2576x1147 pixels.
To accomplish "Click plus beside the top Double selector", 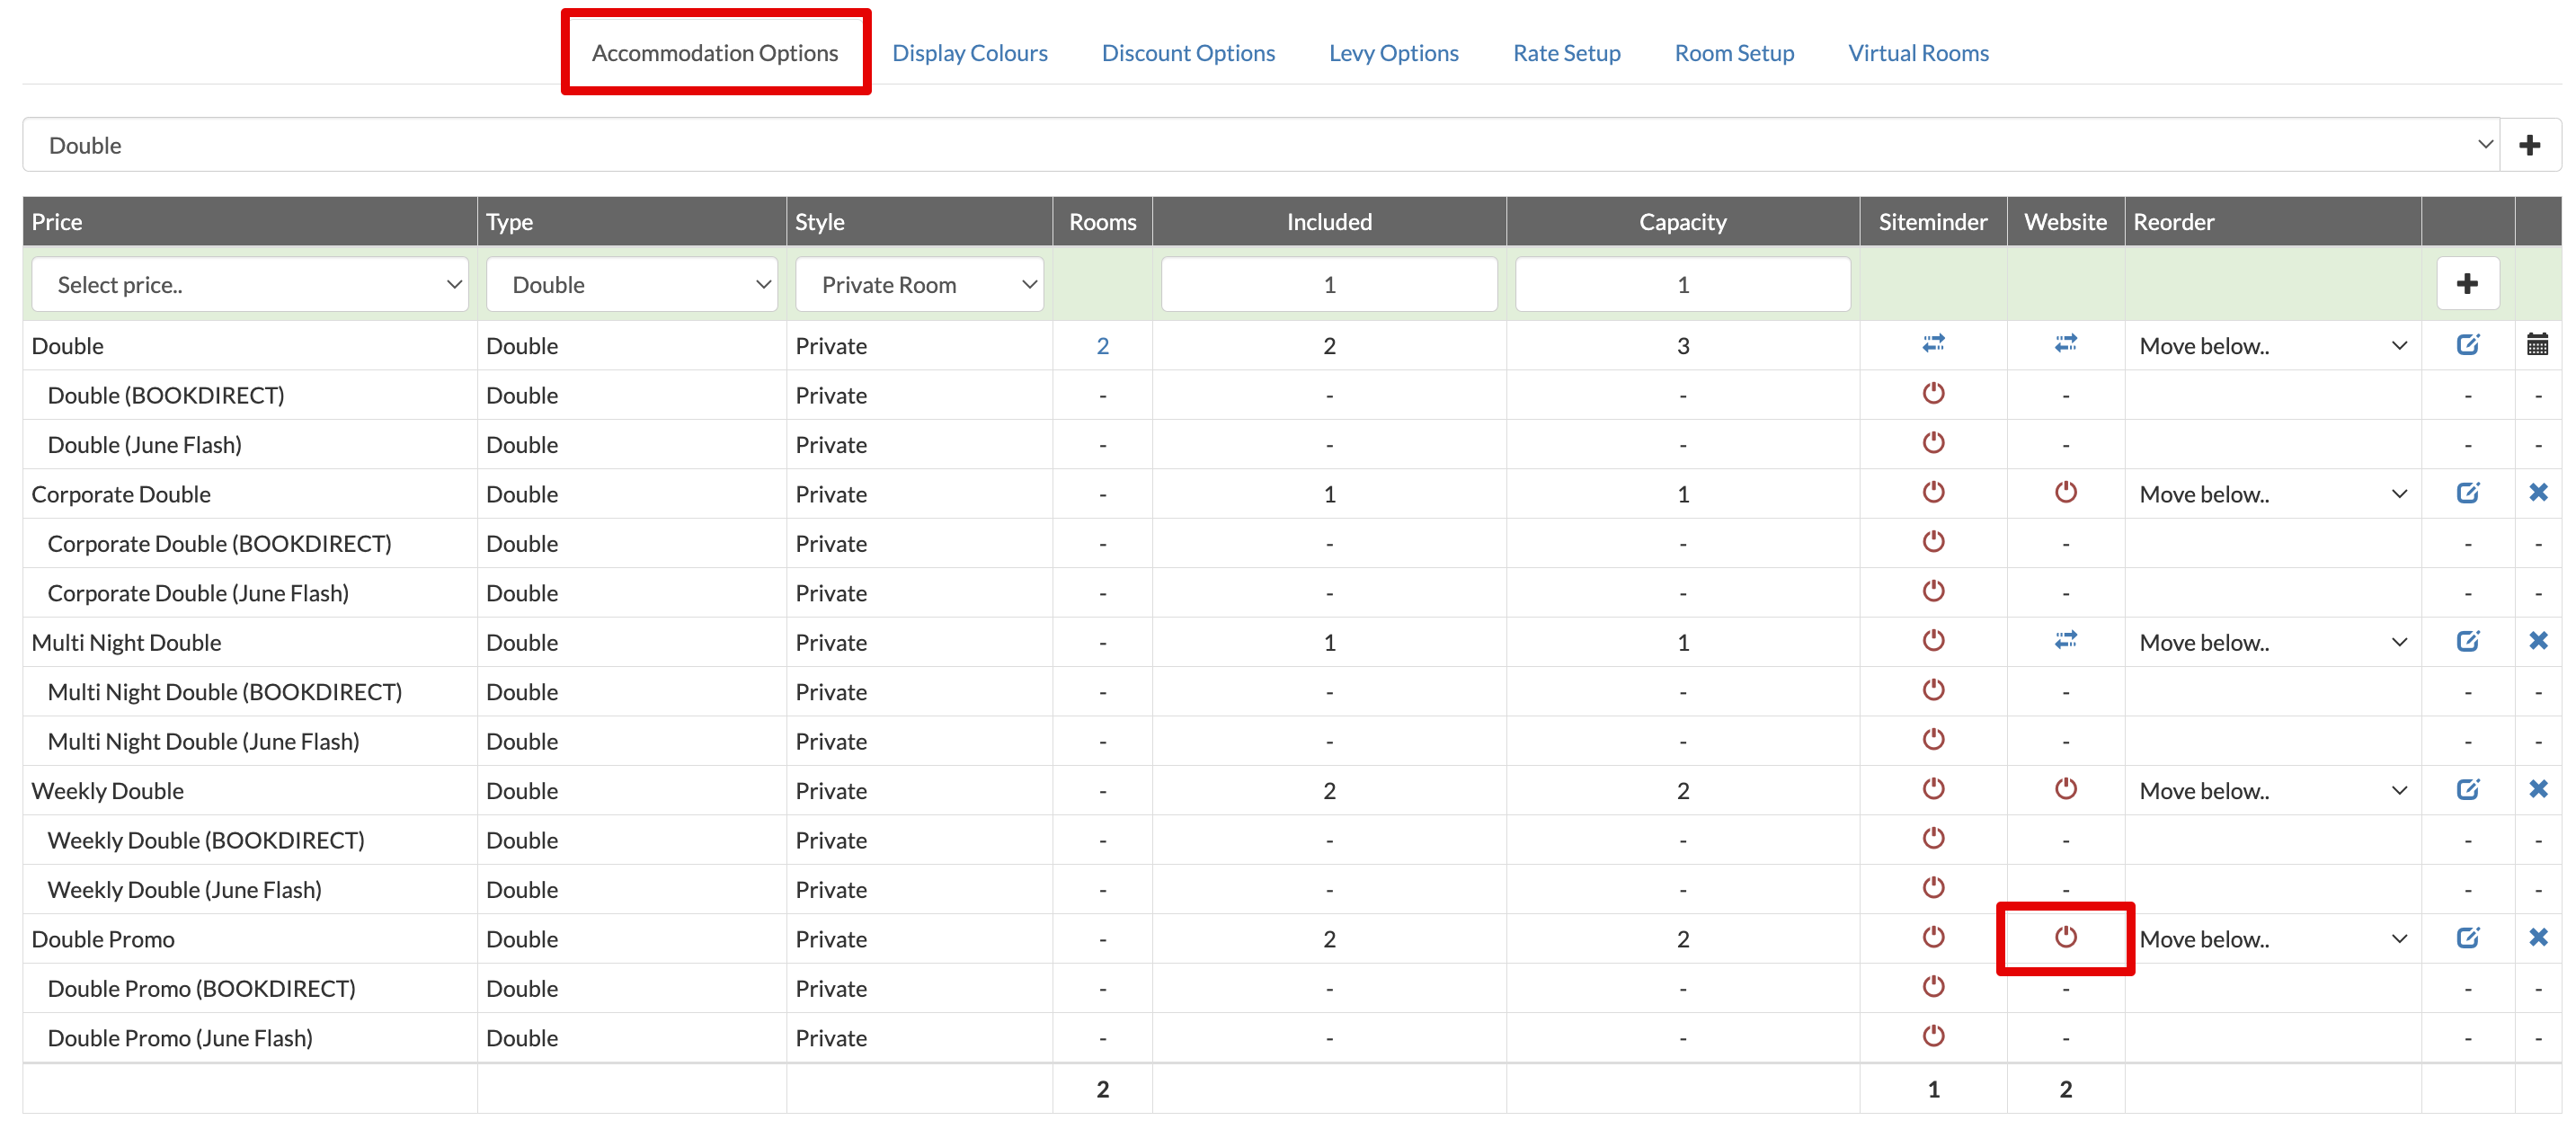I will click(x=2529, y=145).
